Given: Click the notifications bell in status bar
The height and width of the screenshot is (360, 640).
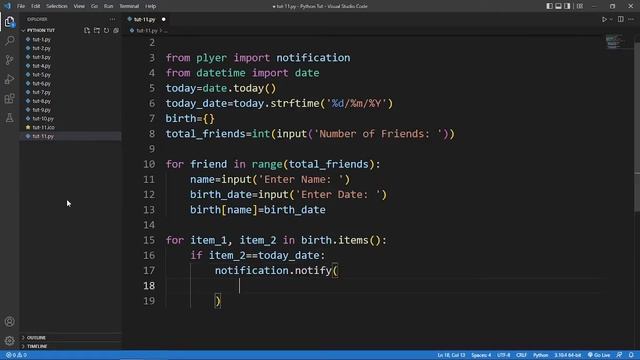Looking at the screenshot, I should point(631,355).
